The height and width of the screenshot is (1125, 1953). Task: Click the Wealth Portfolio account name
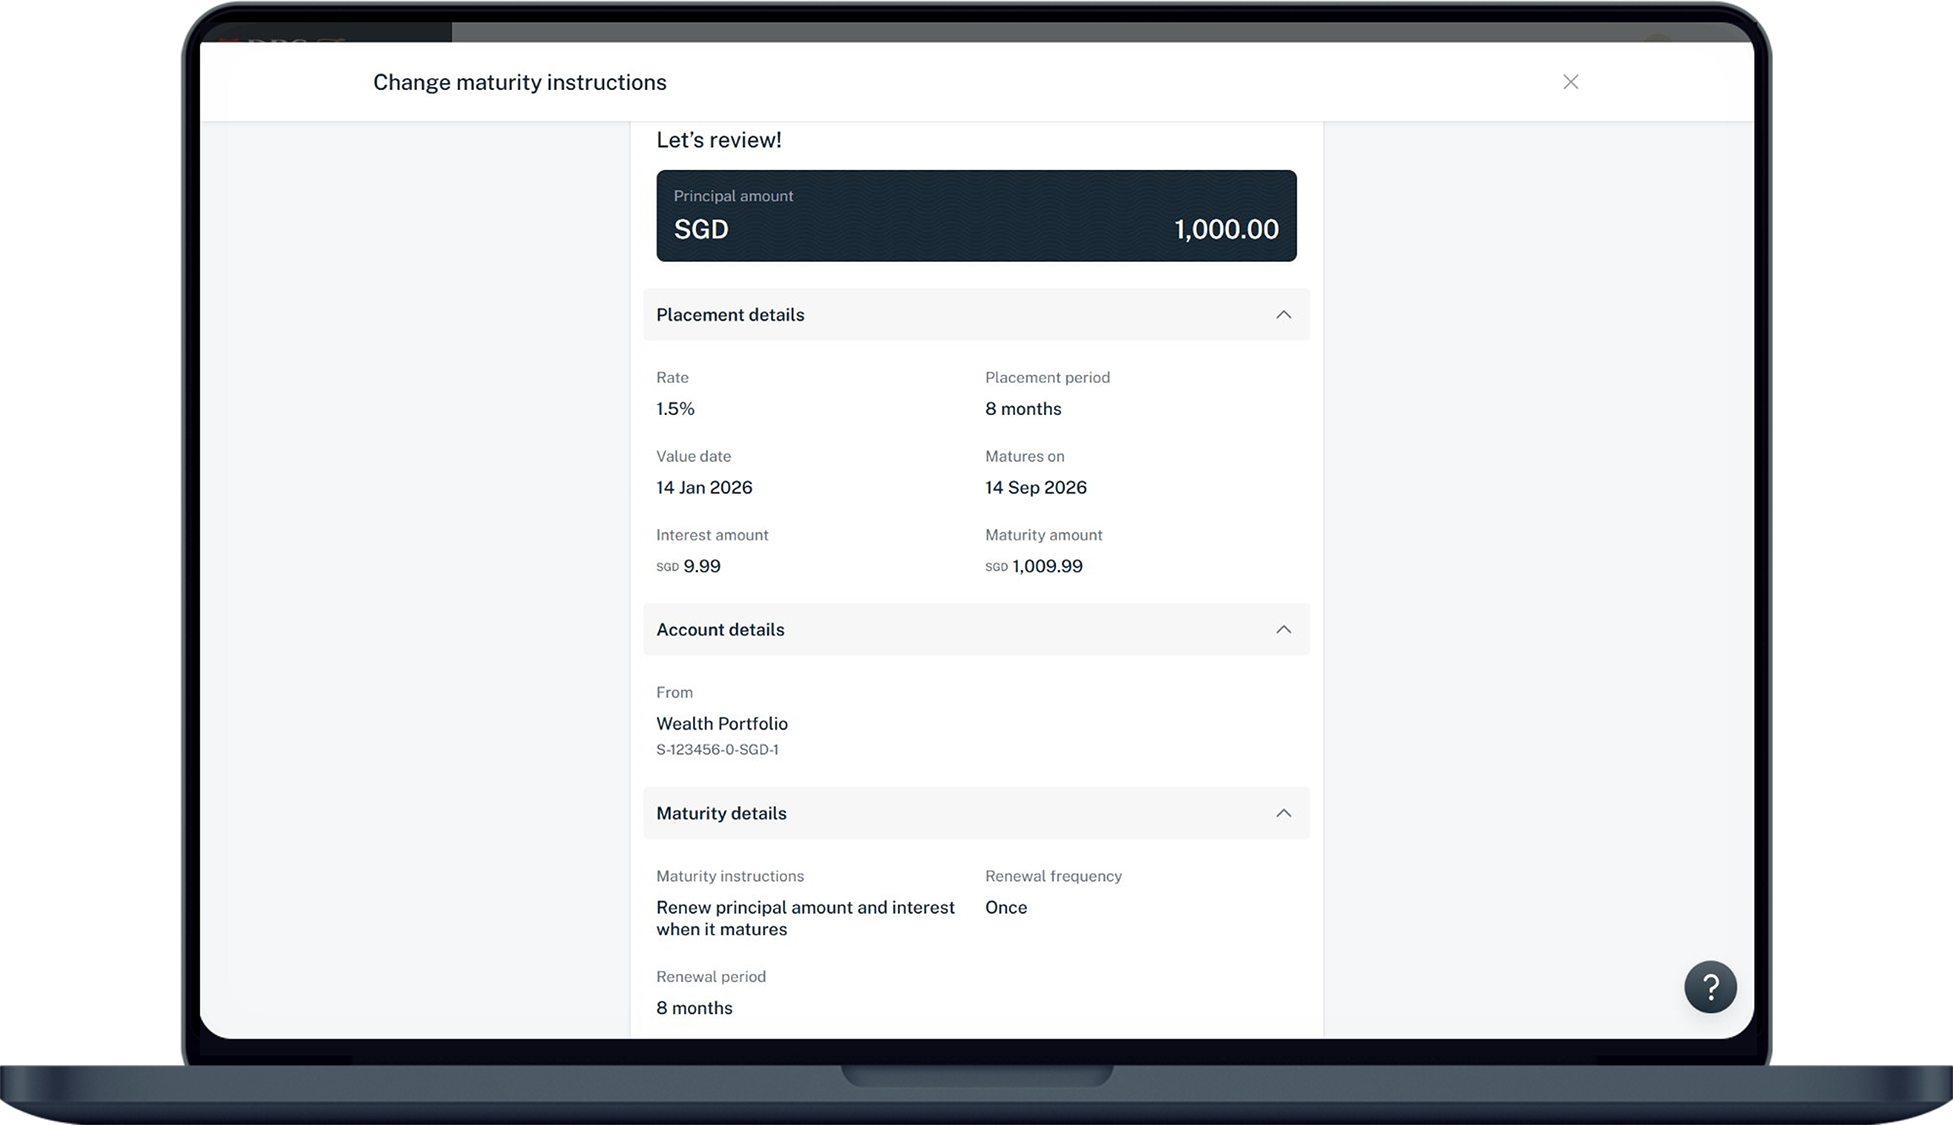point(721,724)
